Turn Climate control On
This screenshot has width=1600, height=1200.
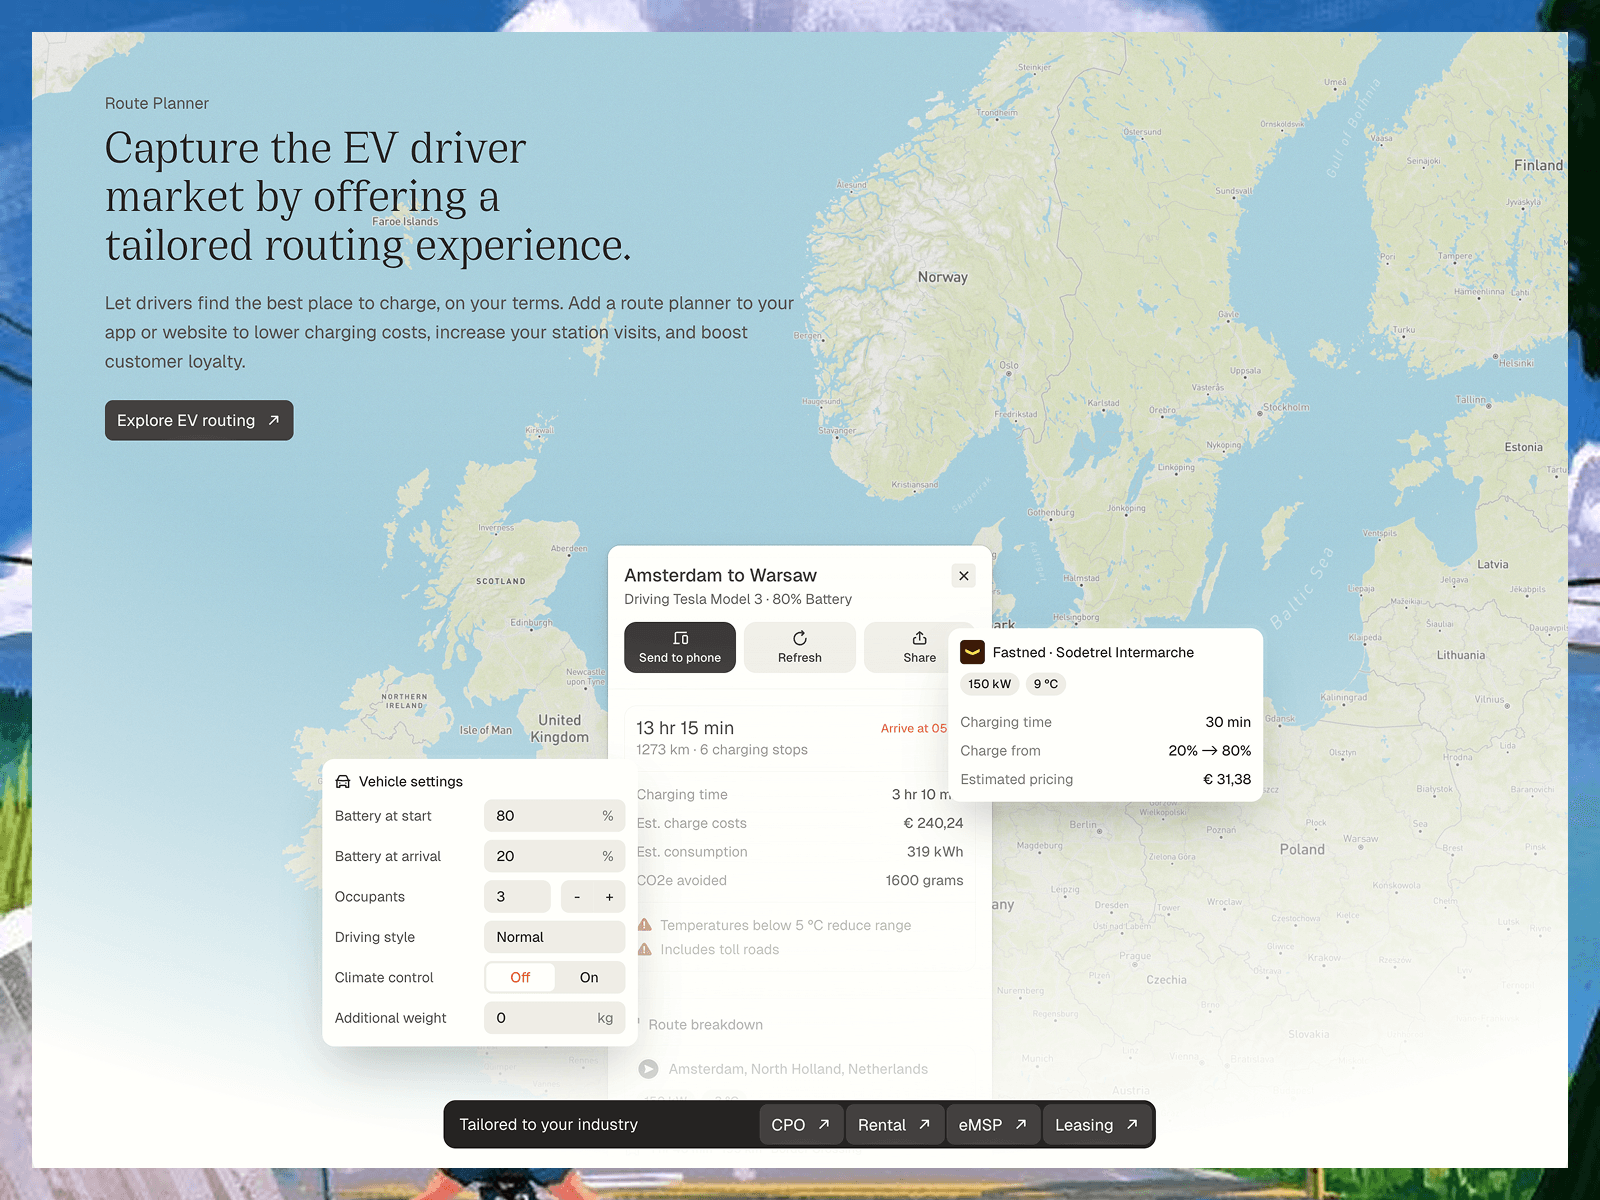point(589,977)
